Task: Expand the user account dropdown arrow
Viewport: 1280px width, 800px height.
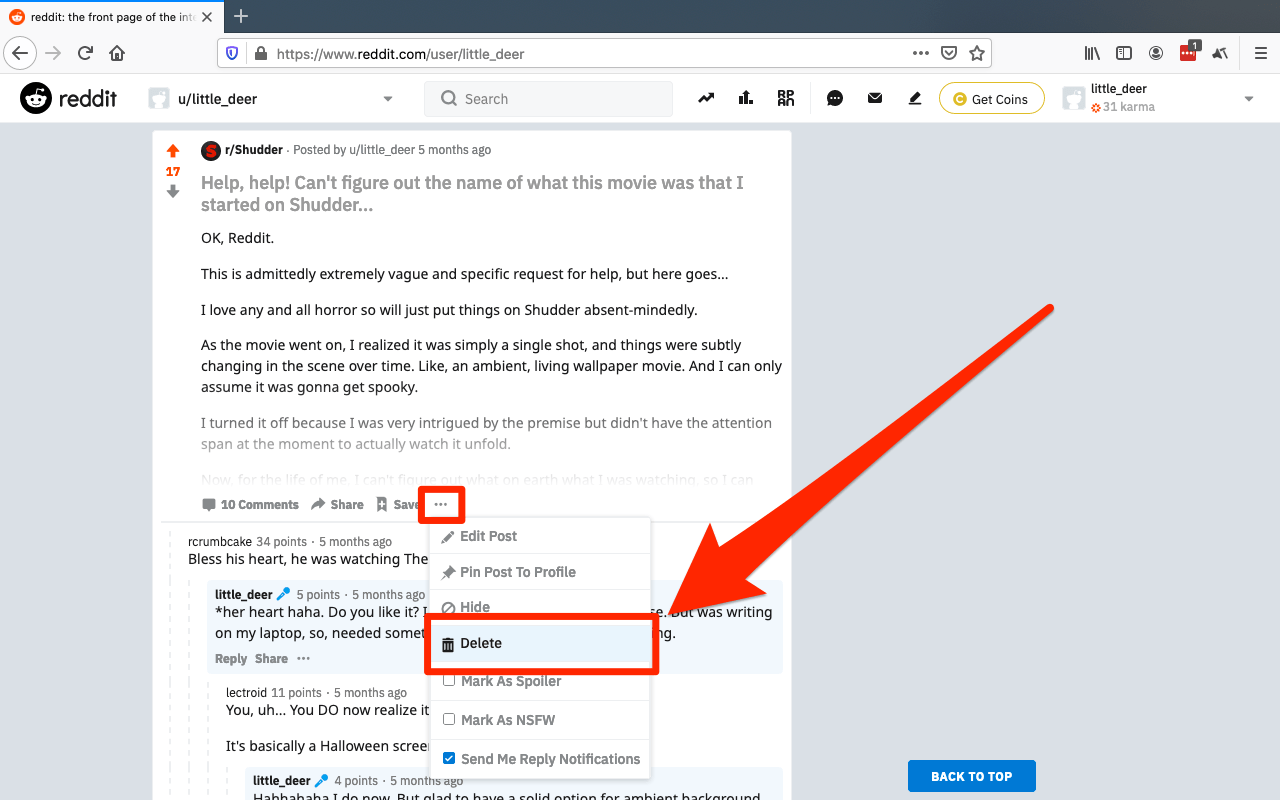Action: click(1249, 99)
